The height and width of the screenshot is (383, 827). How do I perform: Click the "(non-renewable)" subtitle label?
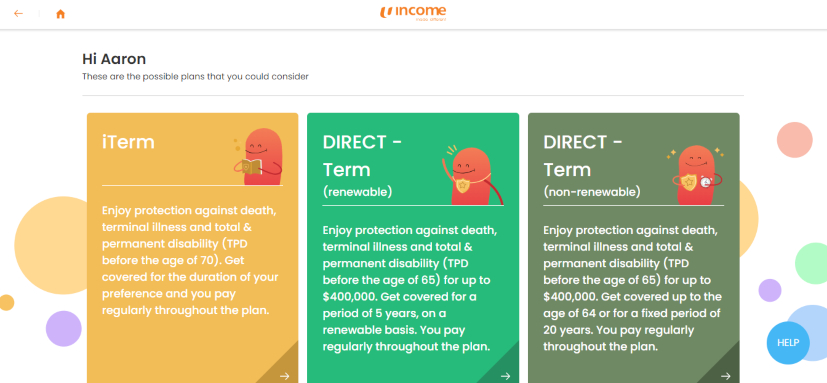(x=592, y=192)
